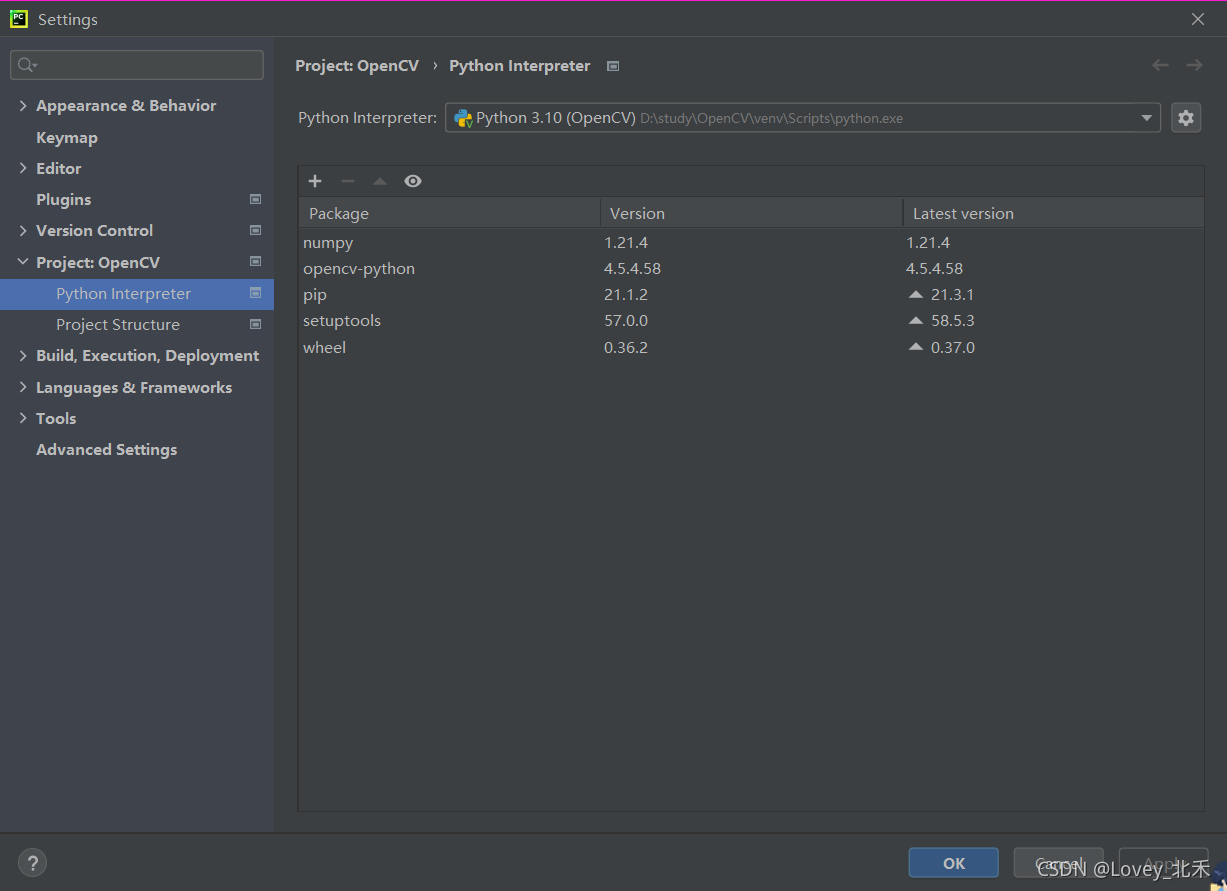This screenshot has width=1227, height=891.
Task: Click the upgrade package arrow icon
Action: pos(380,181)
